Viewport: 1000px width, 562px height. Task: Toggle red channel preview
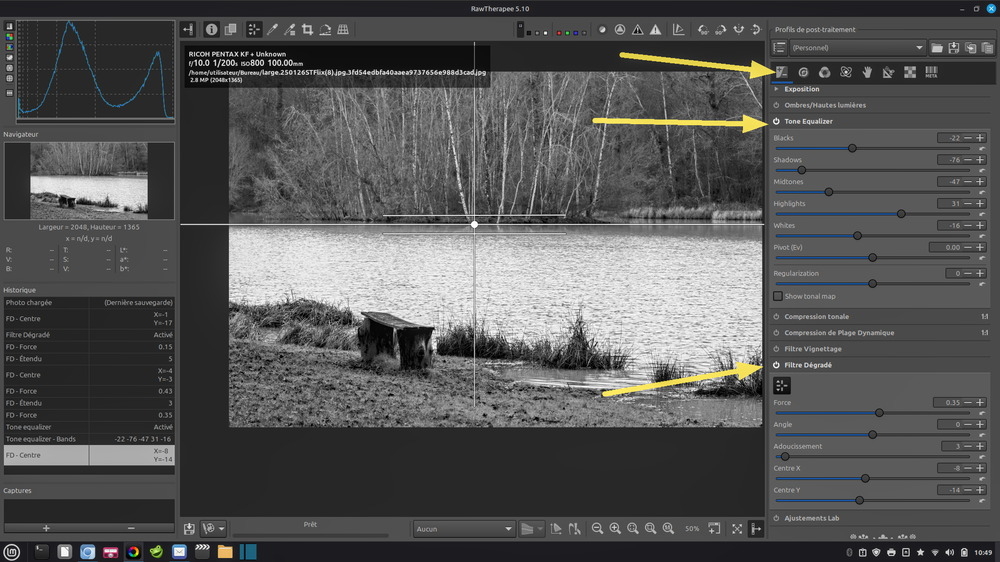coord(559,33)
